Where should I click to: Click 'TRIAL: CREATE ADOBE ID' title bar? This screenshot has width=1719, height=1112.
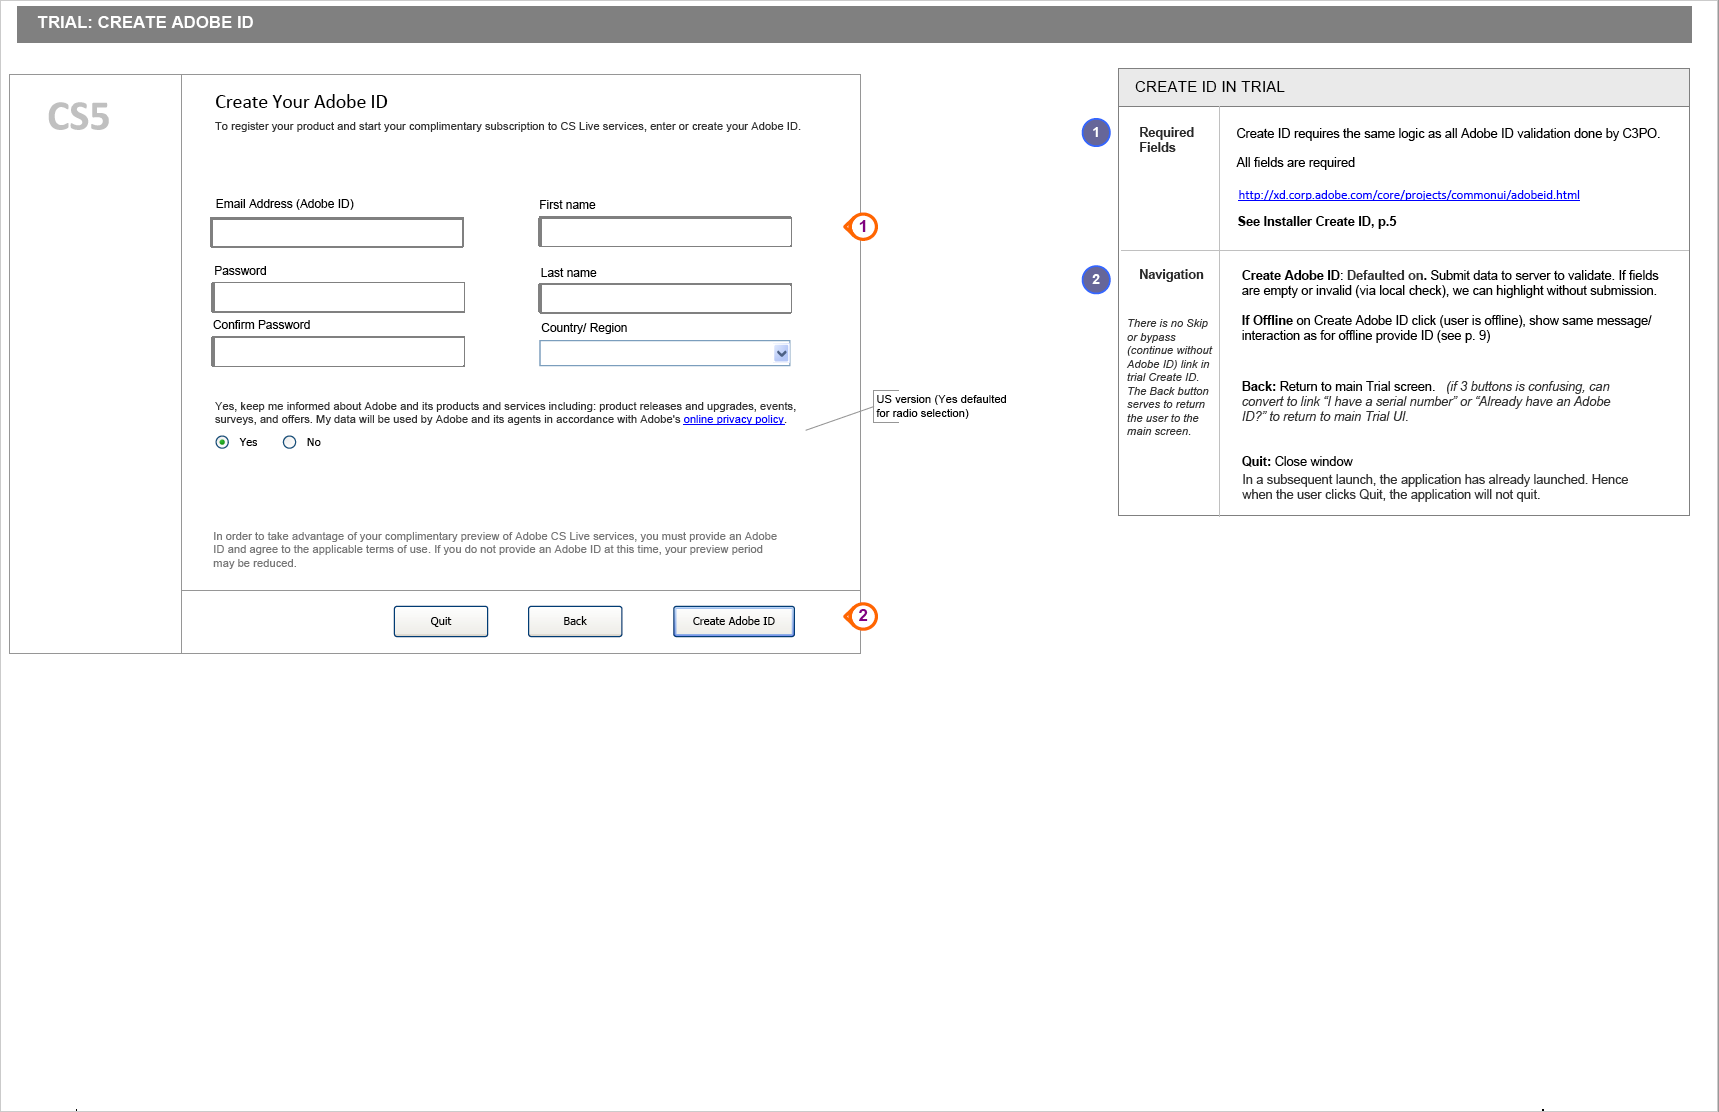pos(854,23)
